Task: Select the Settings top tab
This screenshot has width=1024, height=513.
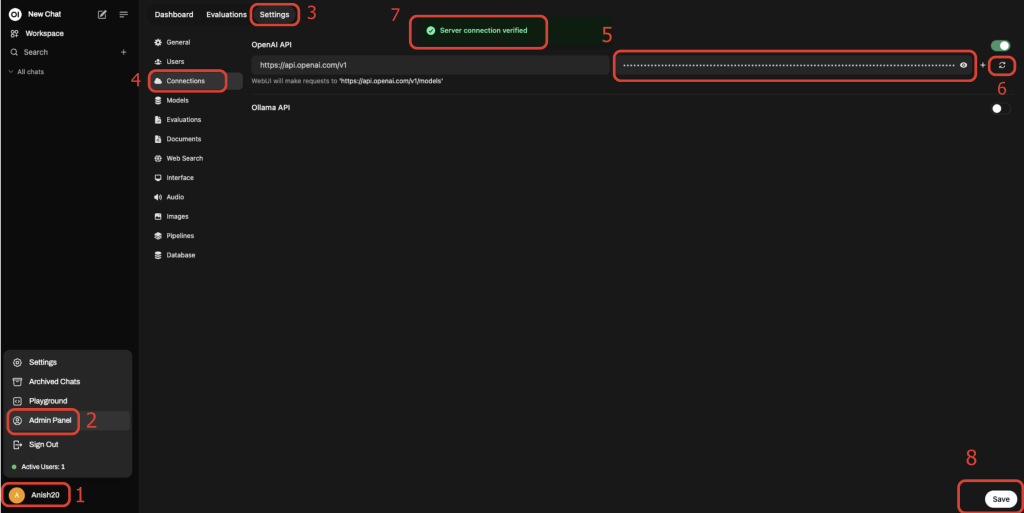Action: point(274,14)
